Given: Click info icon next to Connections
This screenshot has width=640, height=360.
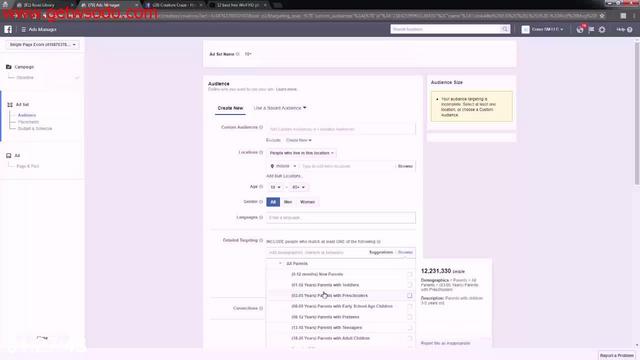Looking at the screenshot, I should click(261, 308).
